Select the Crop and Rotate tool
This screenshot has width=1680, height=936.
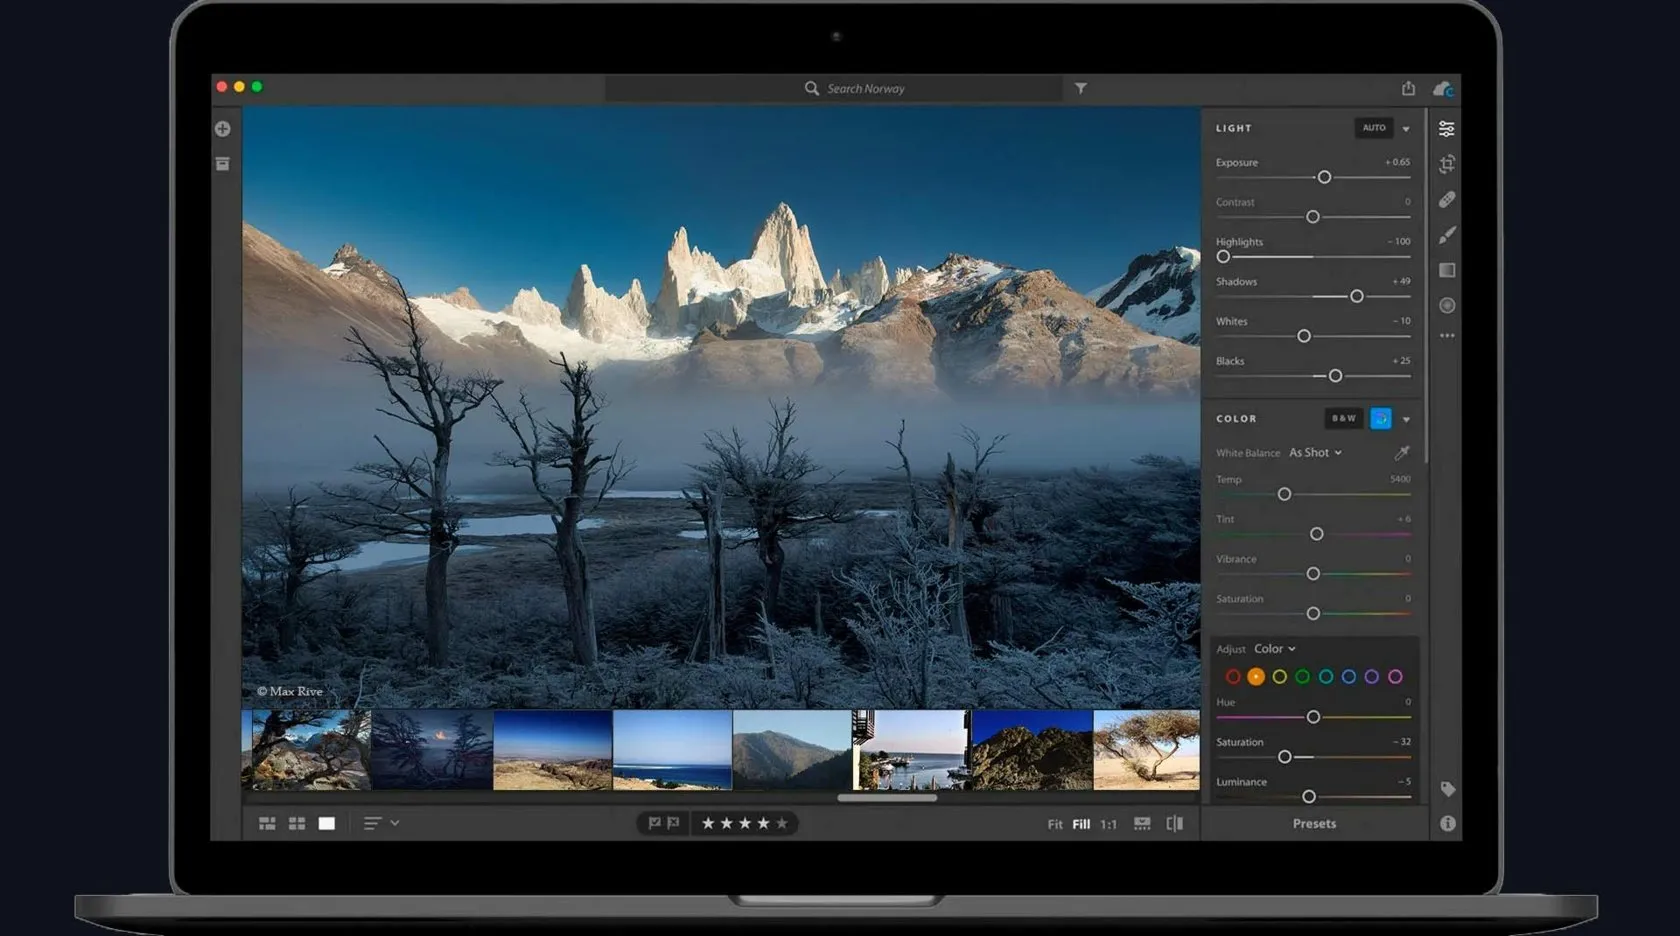pos(1446,164)
